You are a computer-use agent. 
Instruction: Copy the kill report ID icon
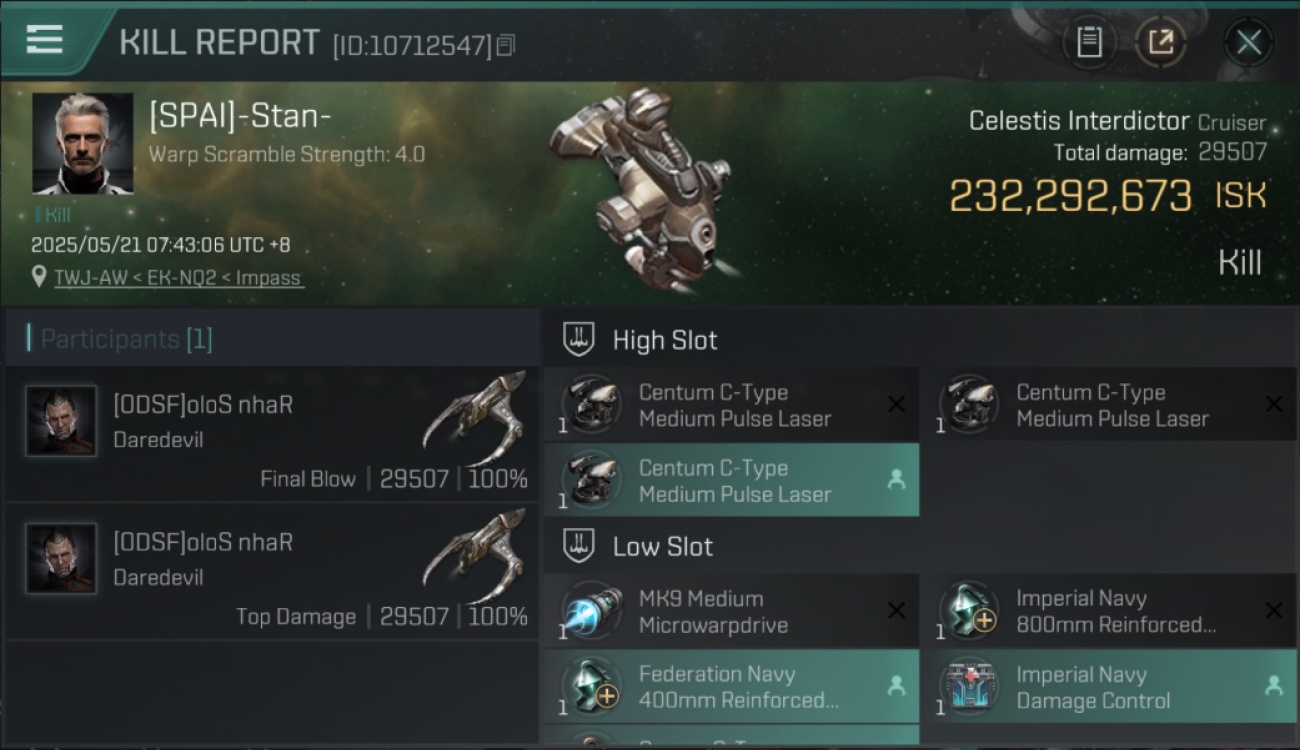tap(506, 45)
